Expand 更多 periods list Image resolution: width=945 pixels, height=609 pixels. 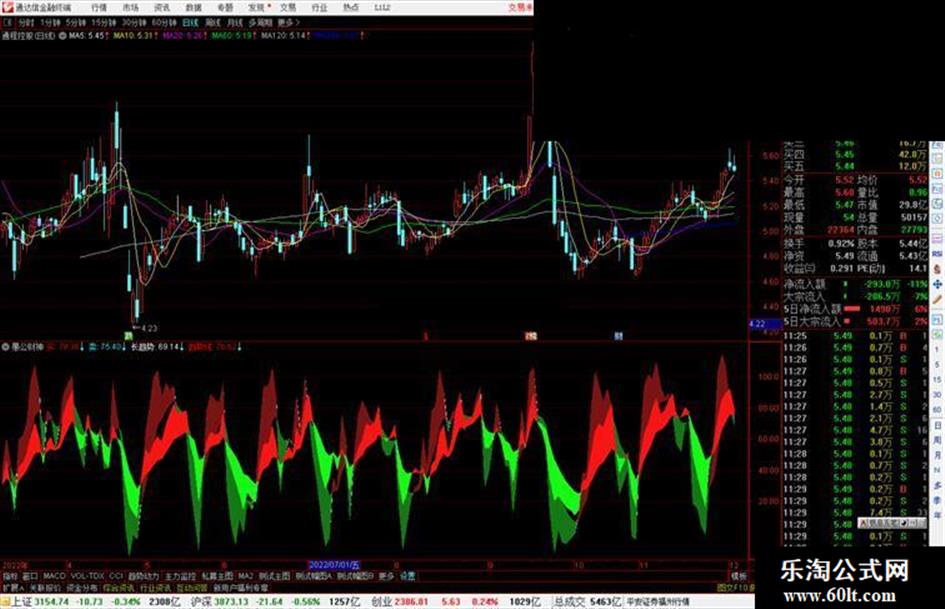[288, 22]
